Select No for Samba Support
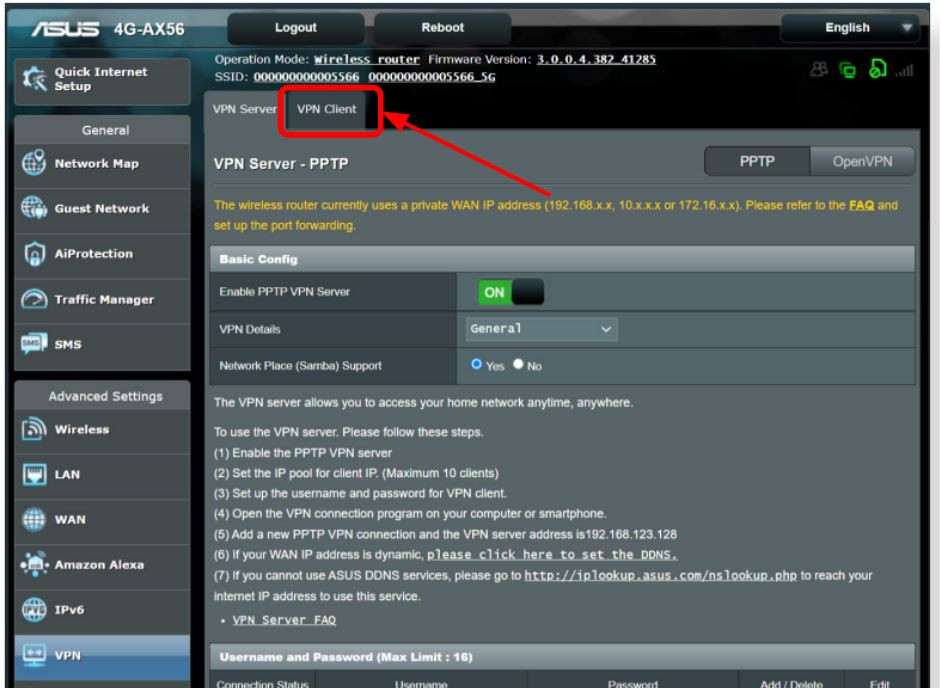The height and width of the screenshot is (688, 941). click(x=518, y=364)
